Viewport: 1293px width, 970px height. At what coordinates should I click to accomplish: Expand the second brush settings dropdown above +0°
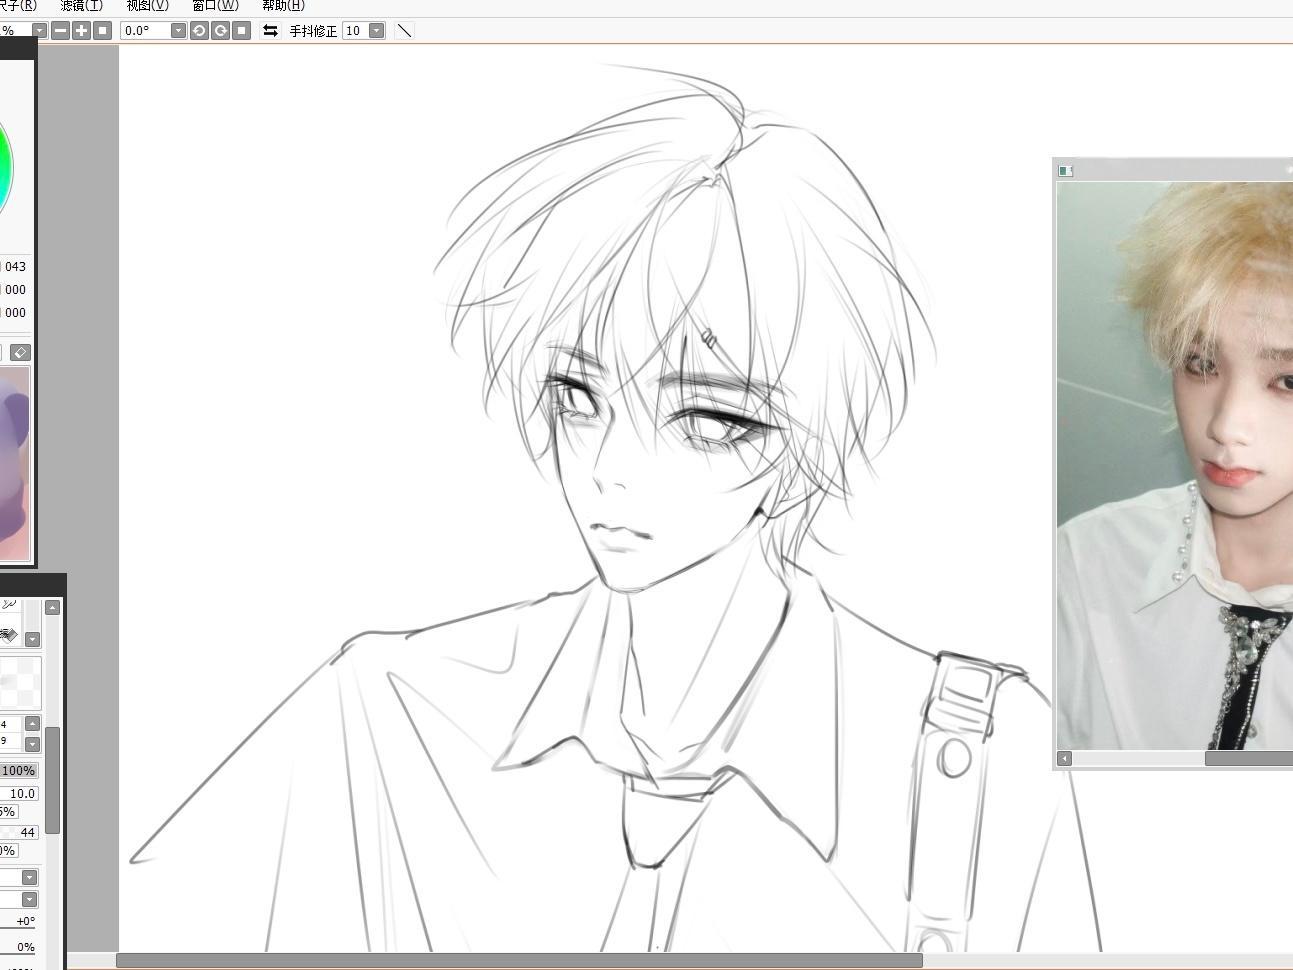click(29, 899)
